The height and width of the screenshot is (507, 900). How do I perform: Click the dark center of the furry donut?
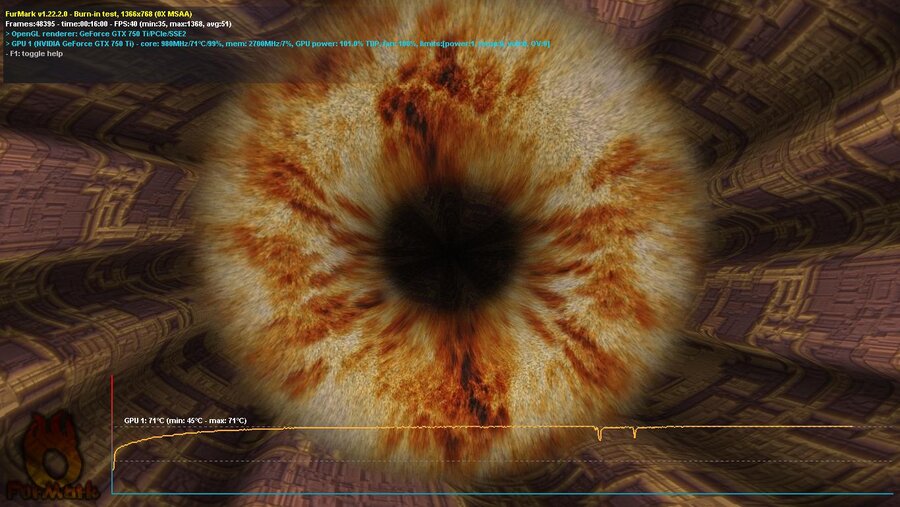pyautogui.click(x=450, y=249)
